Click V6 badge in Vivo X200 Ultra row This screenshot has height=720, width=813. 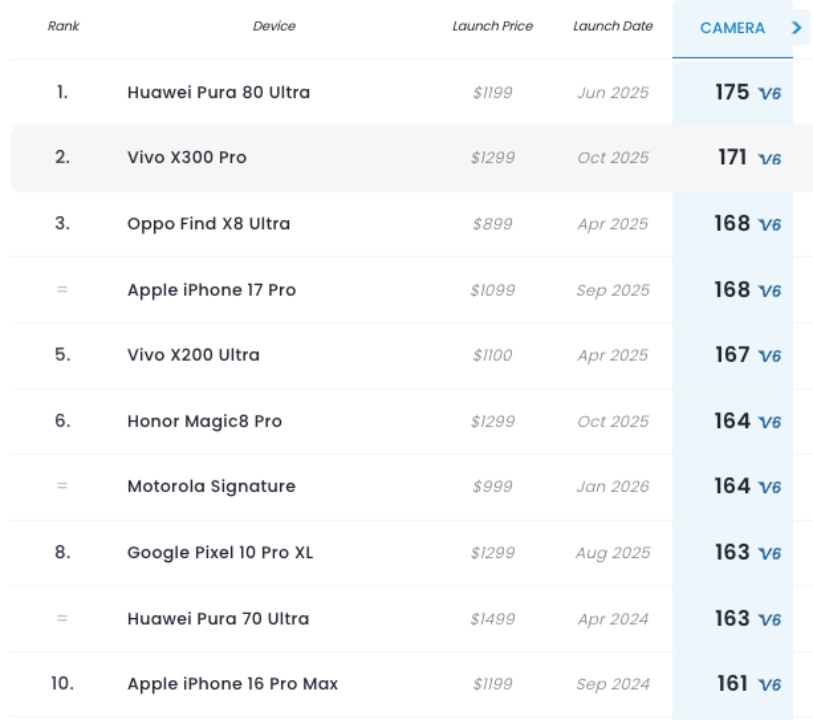pyautogui.click(x=770, y=356)
